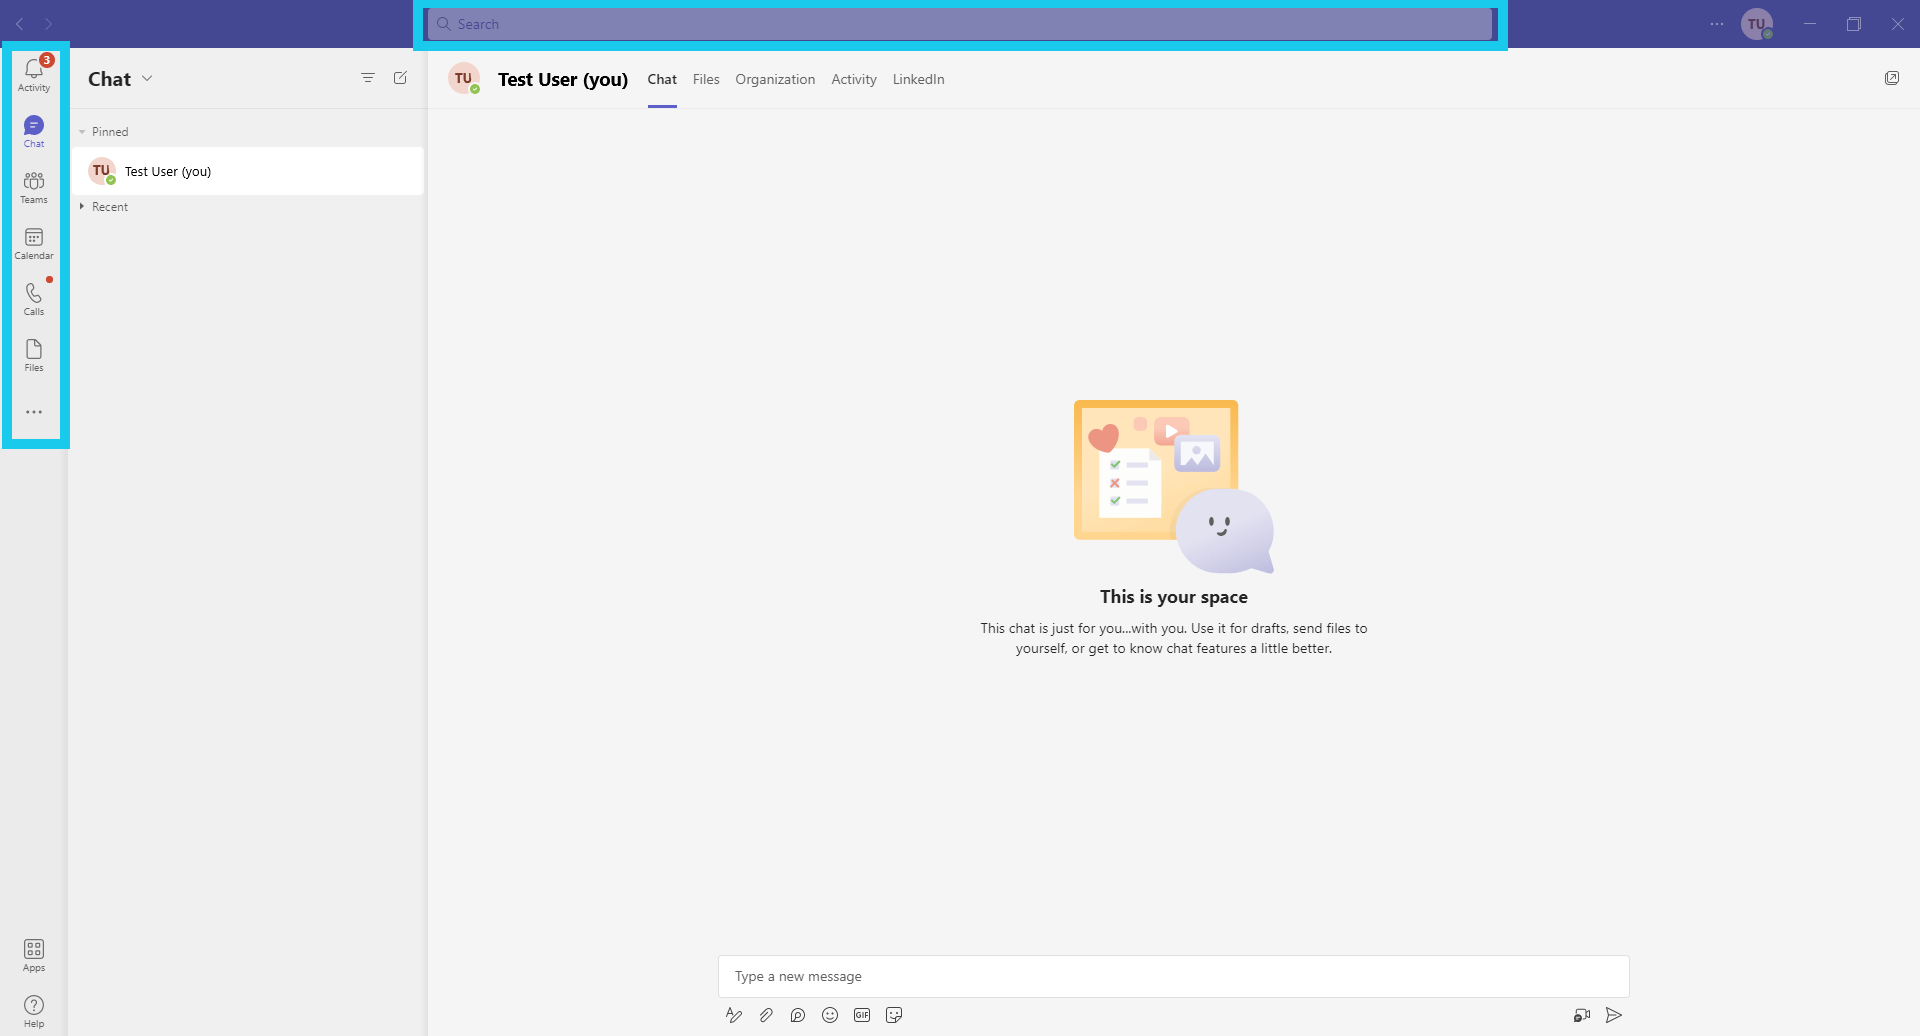The width and height of the screenshot is (1920, 1036).
Task: Open the chat filter icon
Action: [x=368, y=78]
